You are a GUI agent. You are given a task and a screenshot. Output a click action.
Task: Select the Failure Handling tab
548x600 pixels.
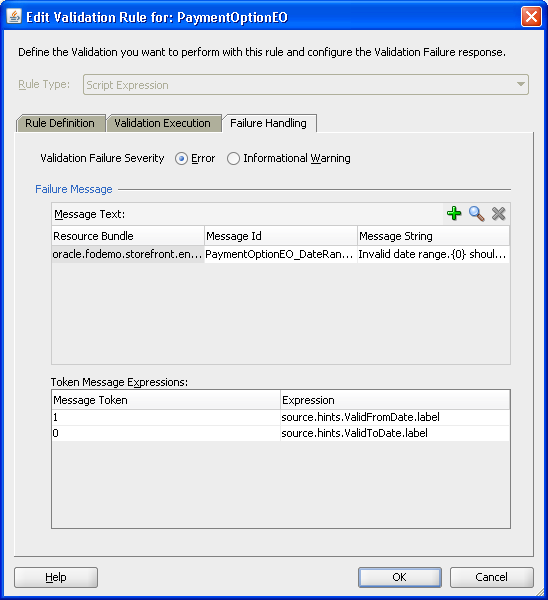(x=268, y=123)
